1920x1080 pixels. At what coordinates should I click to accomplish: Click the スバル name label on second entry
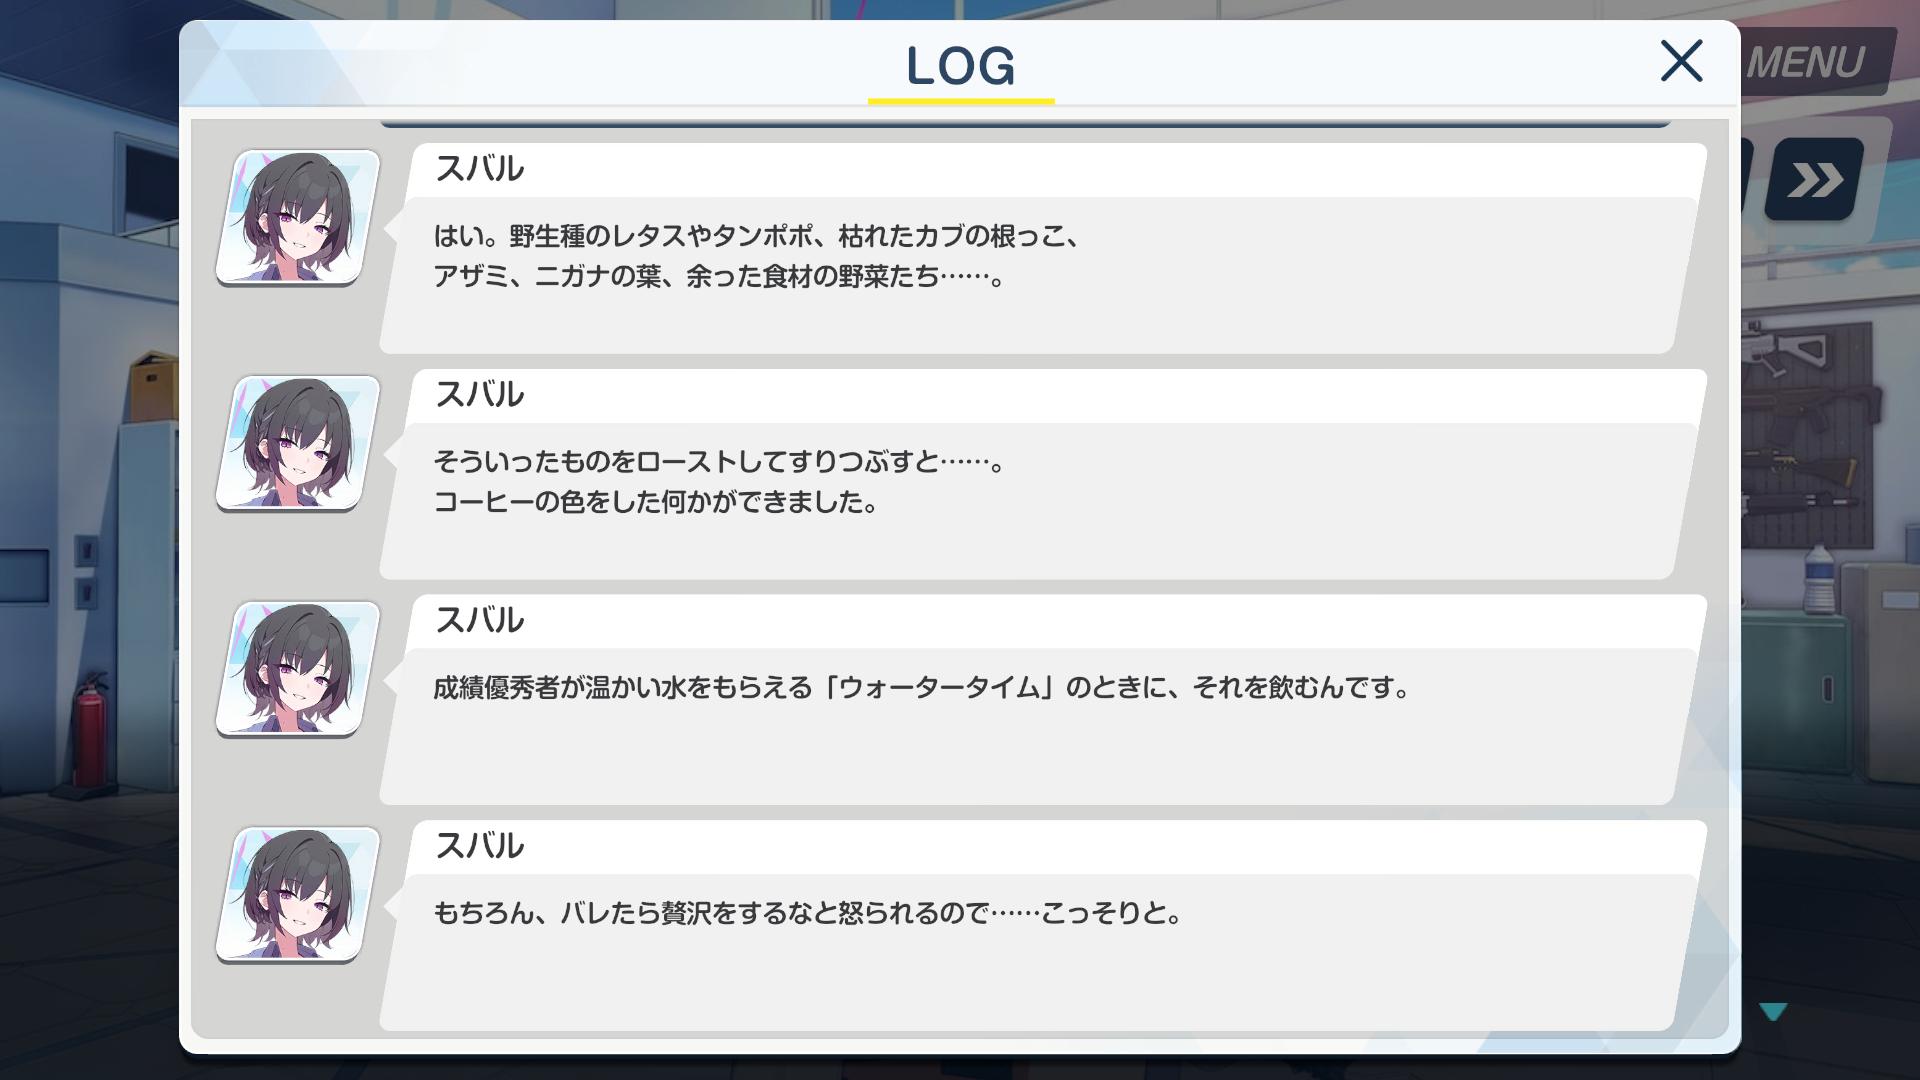coord(479,395)
